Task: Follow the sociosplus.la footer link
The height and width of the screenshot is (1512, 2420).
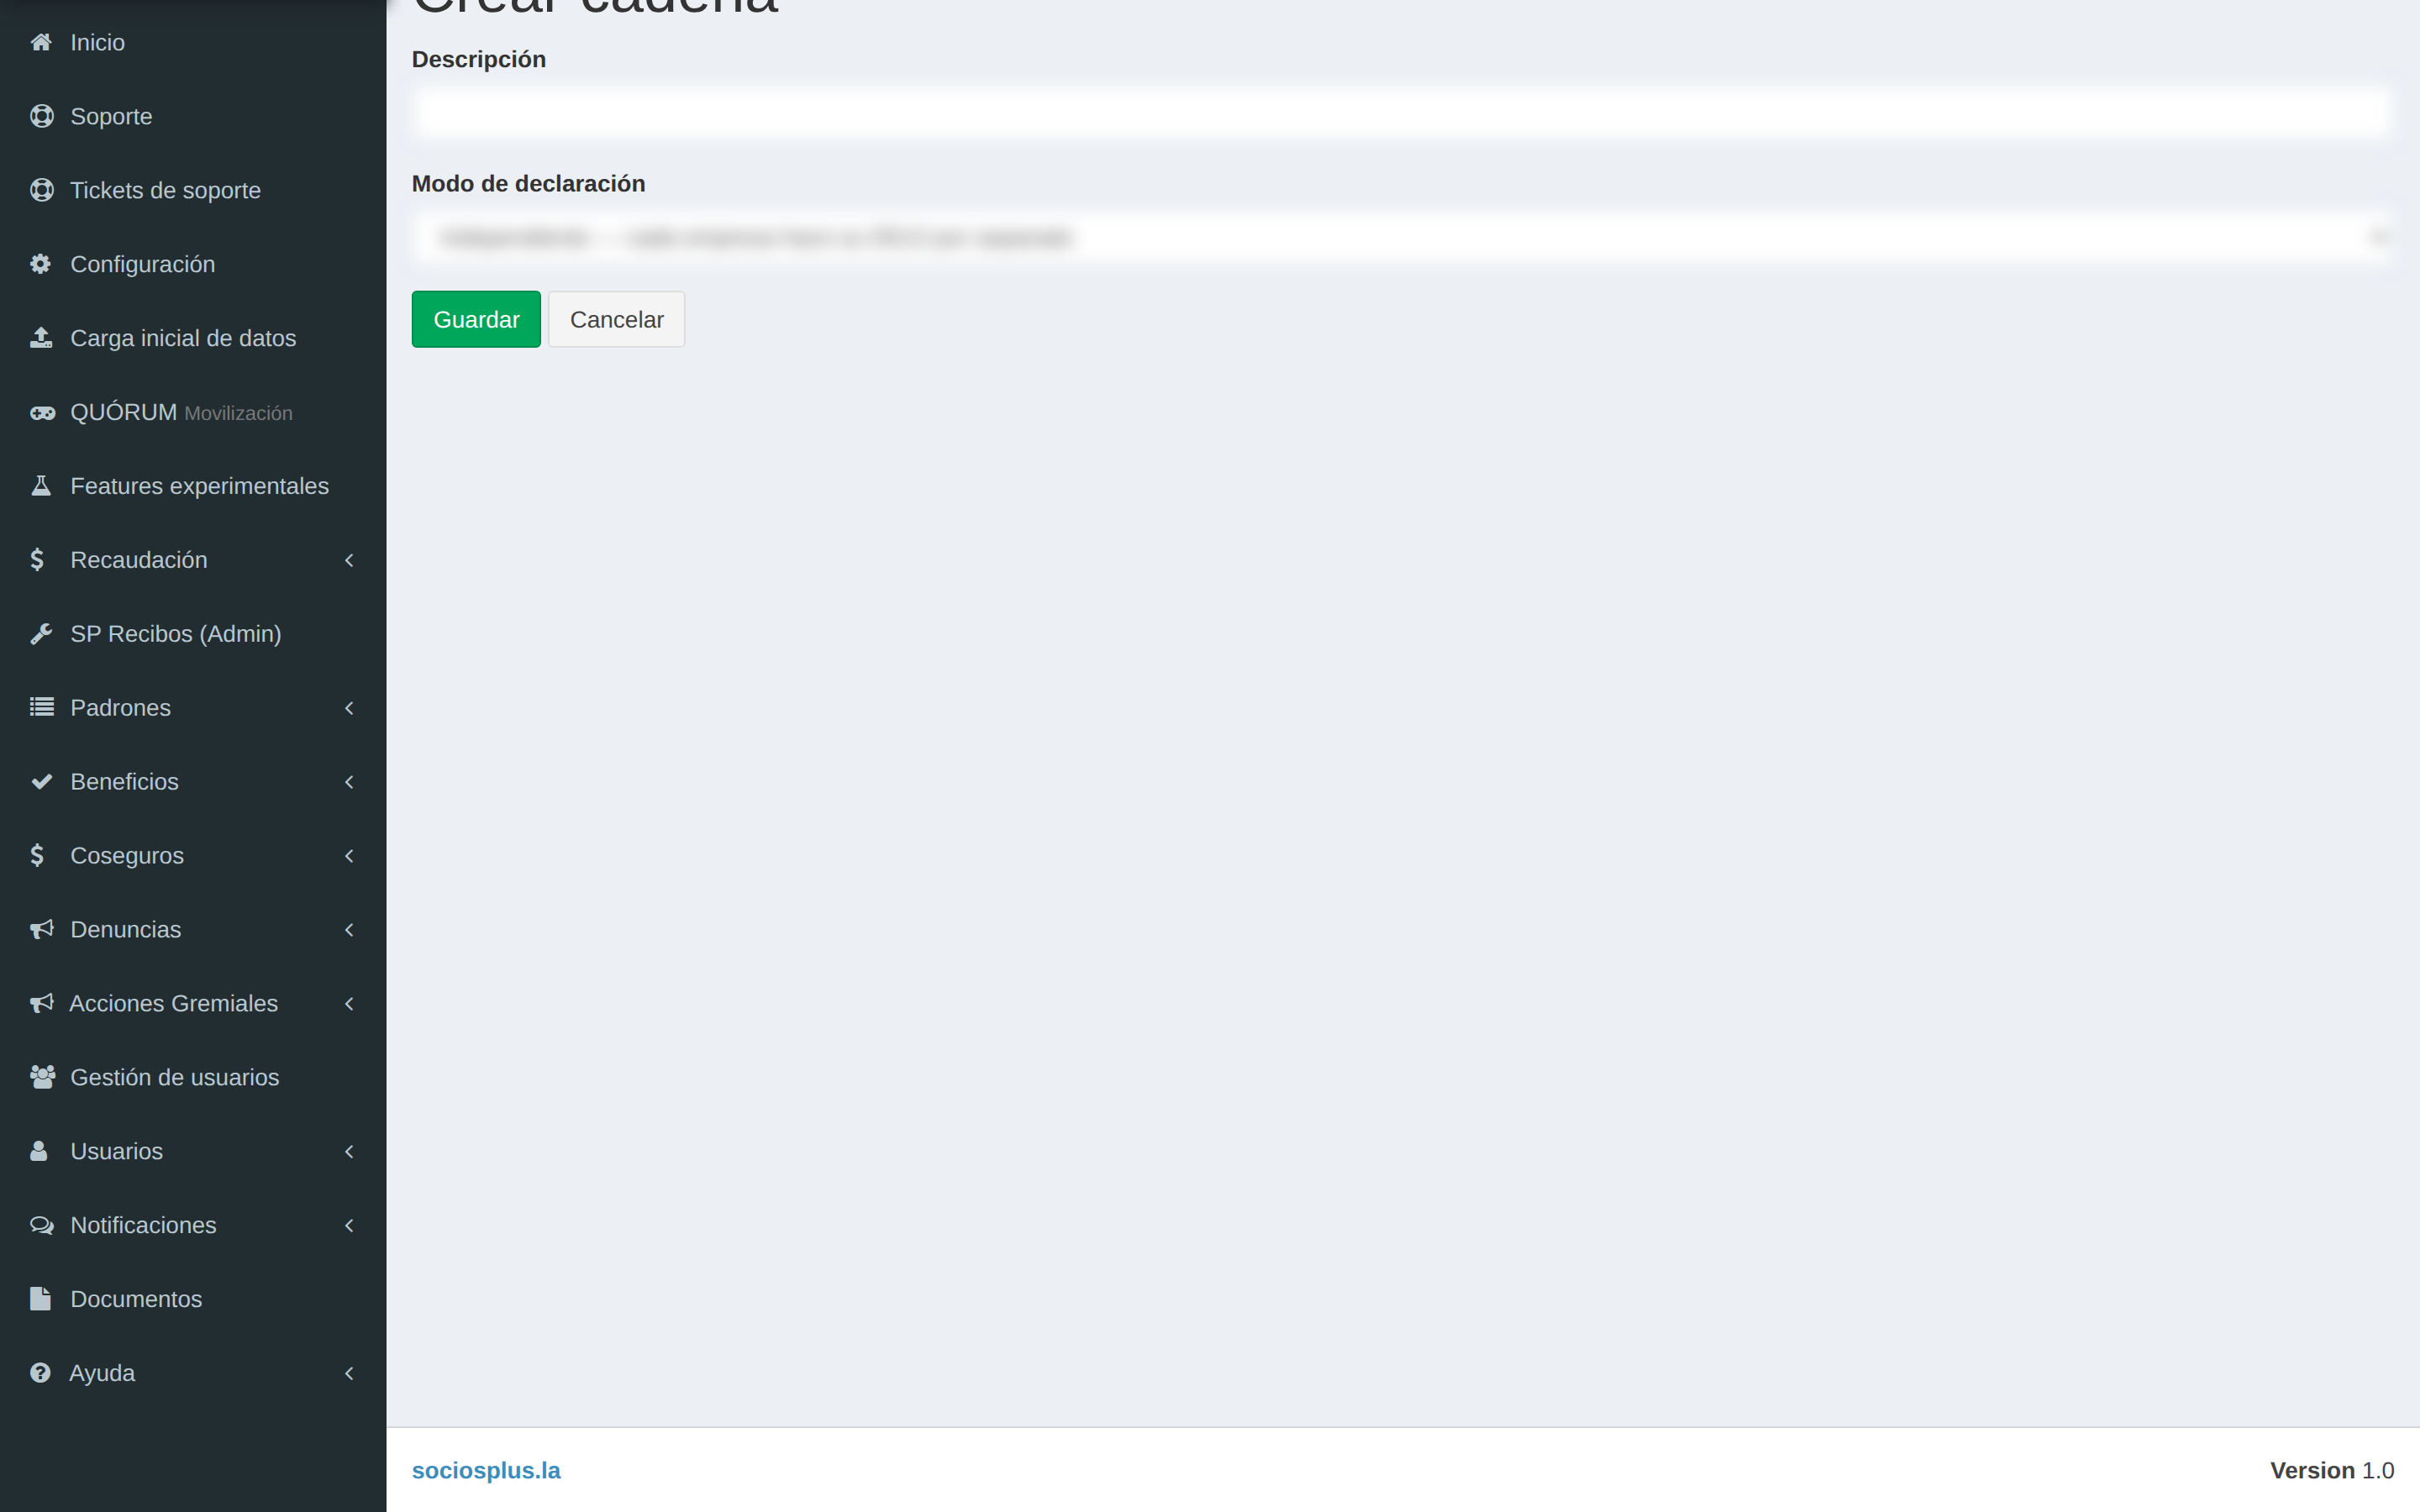Action: [x=486, y=1470]
